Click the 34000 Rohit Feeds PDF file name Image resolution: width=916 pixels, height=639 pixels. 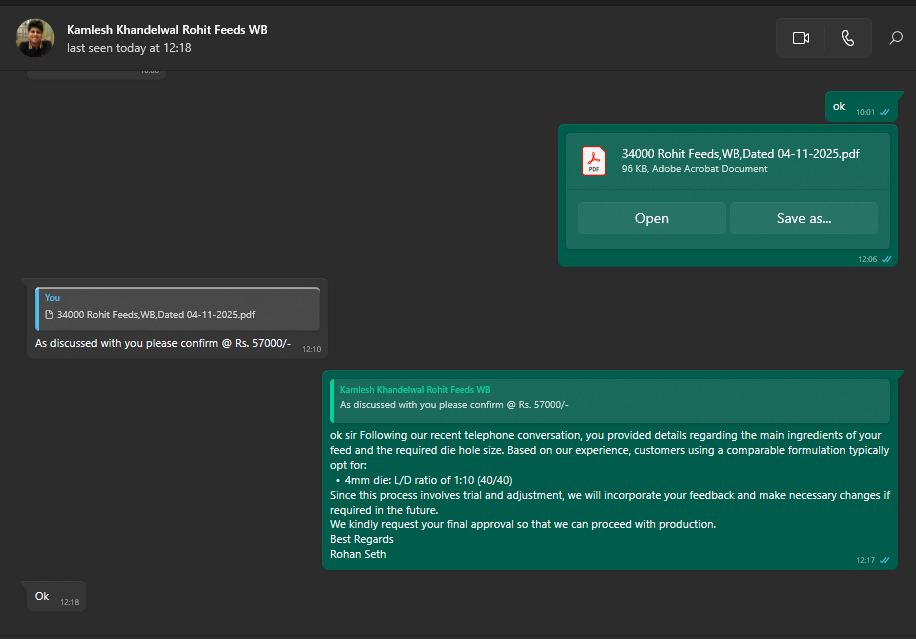click(x=740, y=153)
